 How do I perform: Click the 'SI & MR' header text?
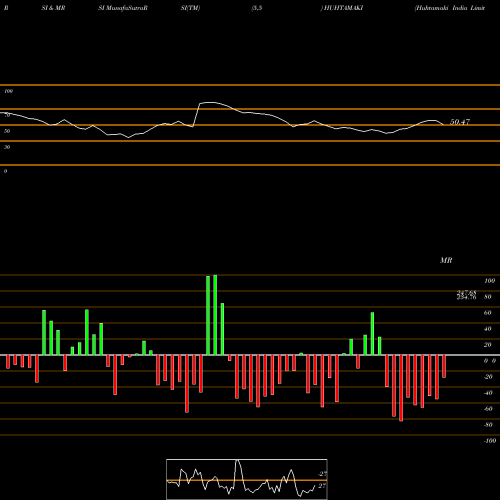[53, 8]
